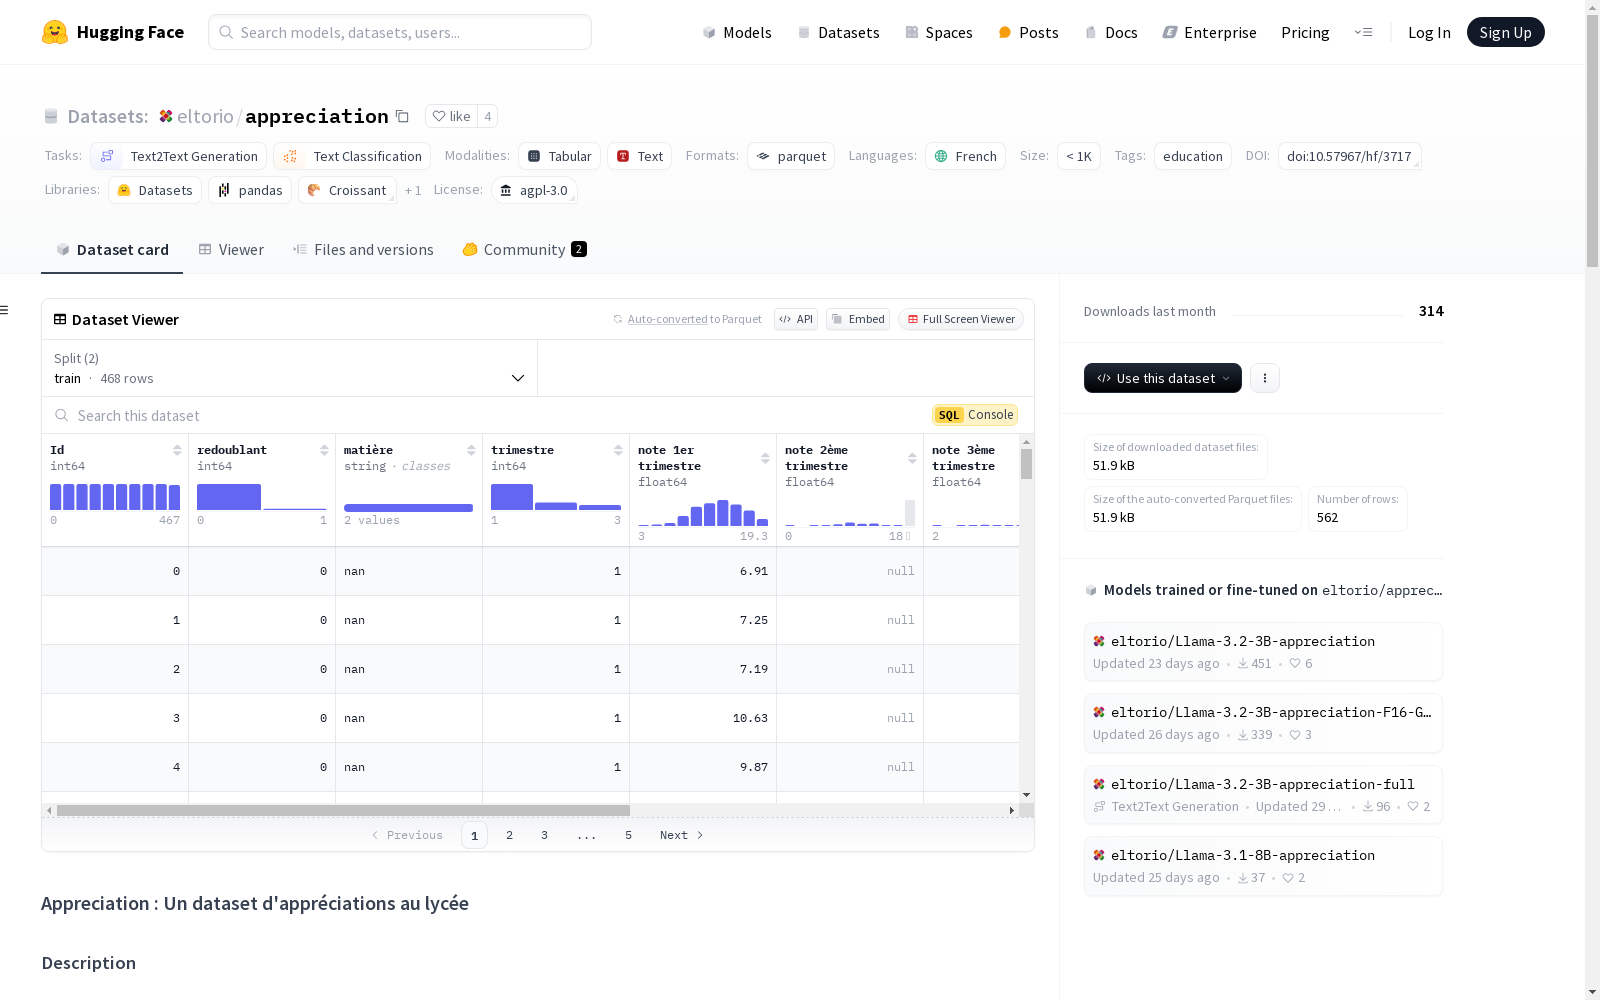The height and width of the screenshot is (1000, 1600).
Task: Click the like count number 4
Action: 488,116
